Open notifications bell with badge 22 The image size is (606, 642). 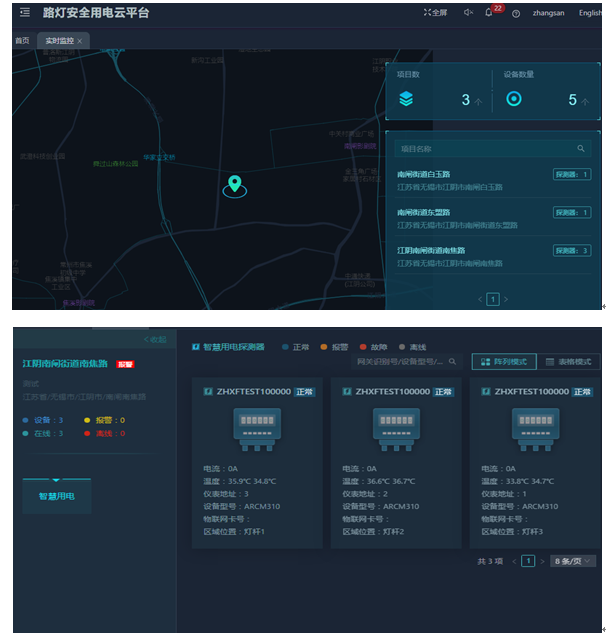pyautogui.click(x=489, y=13)
